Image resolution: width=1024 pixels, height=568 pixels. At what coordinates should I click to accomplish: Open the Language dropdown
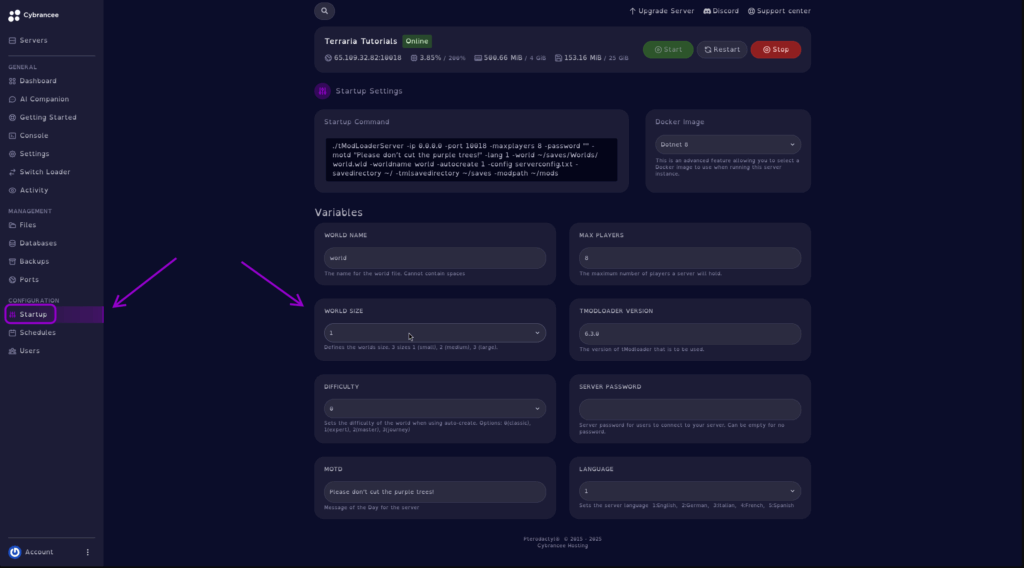[690, 491]
